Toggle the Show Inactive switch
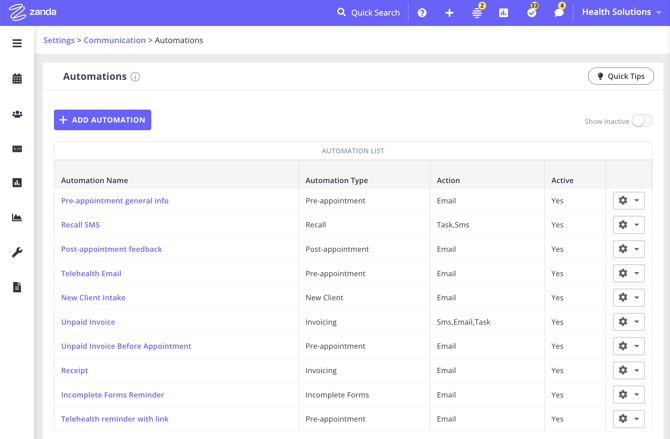670x439 pixels. [641, 121]
